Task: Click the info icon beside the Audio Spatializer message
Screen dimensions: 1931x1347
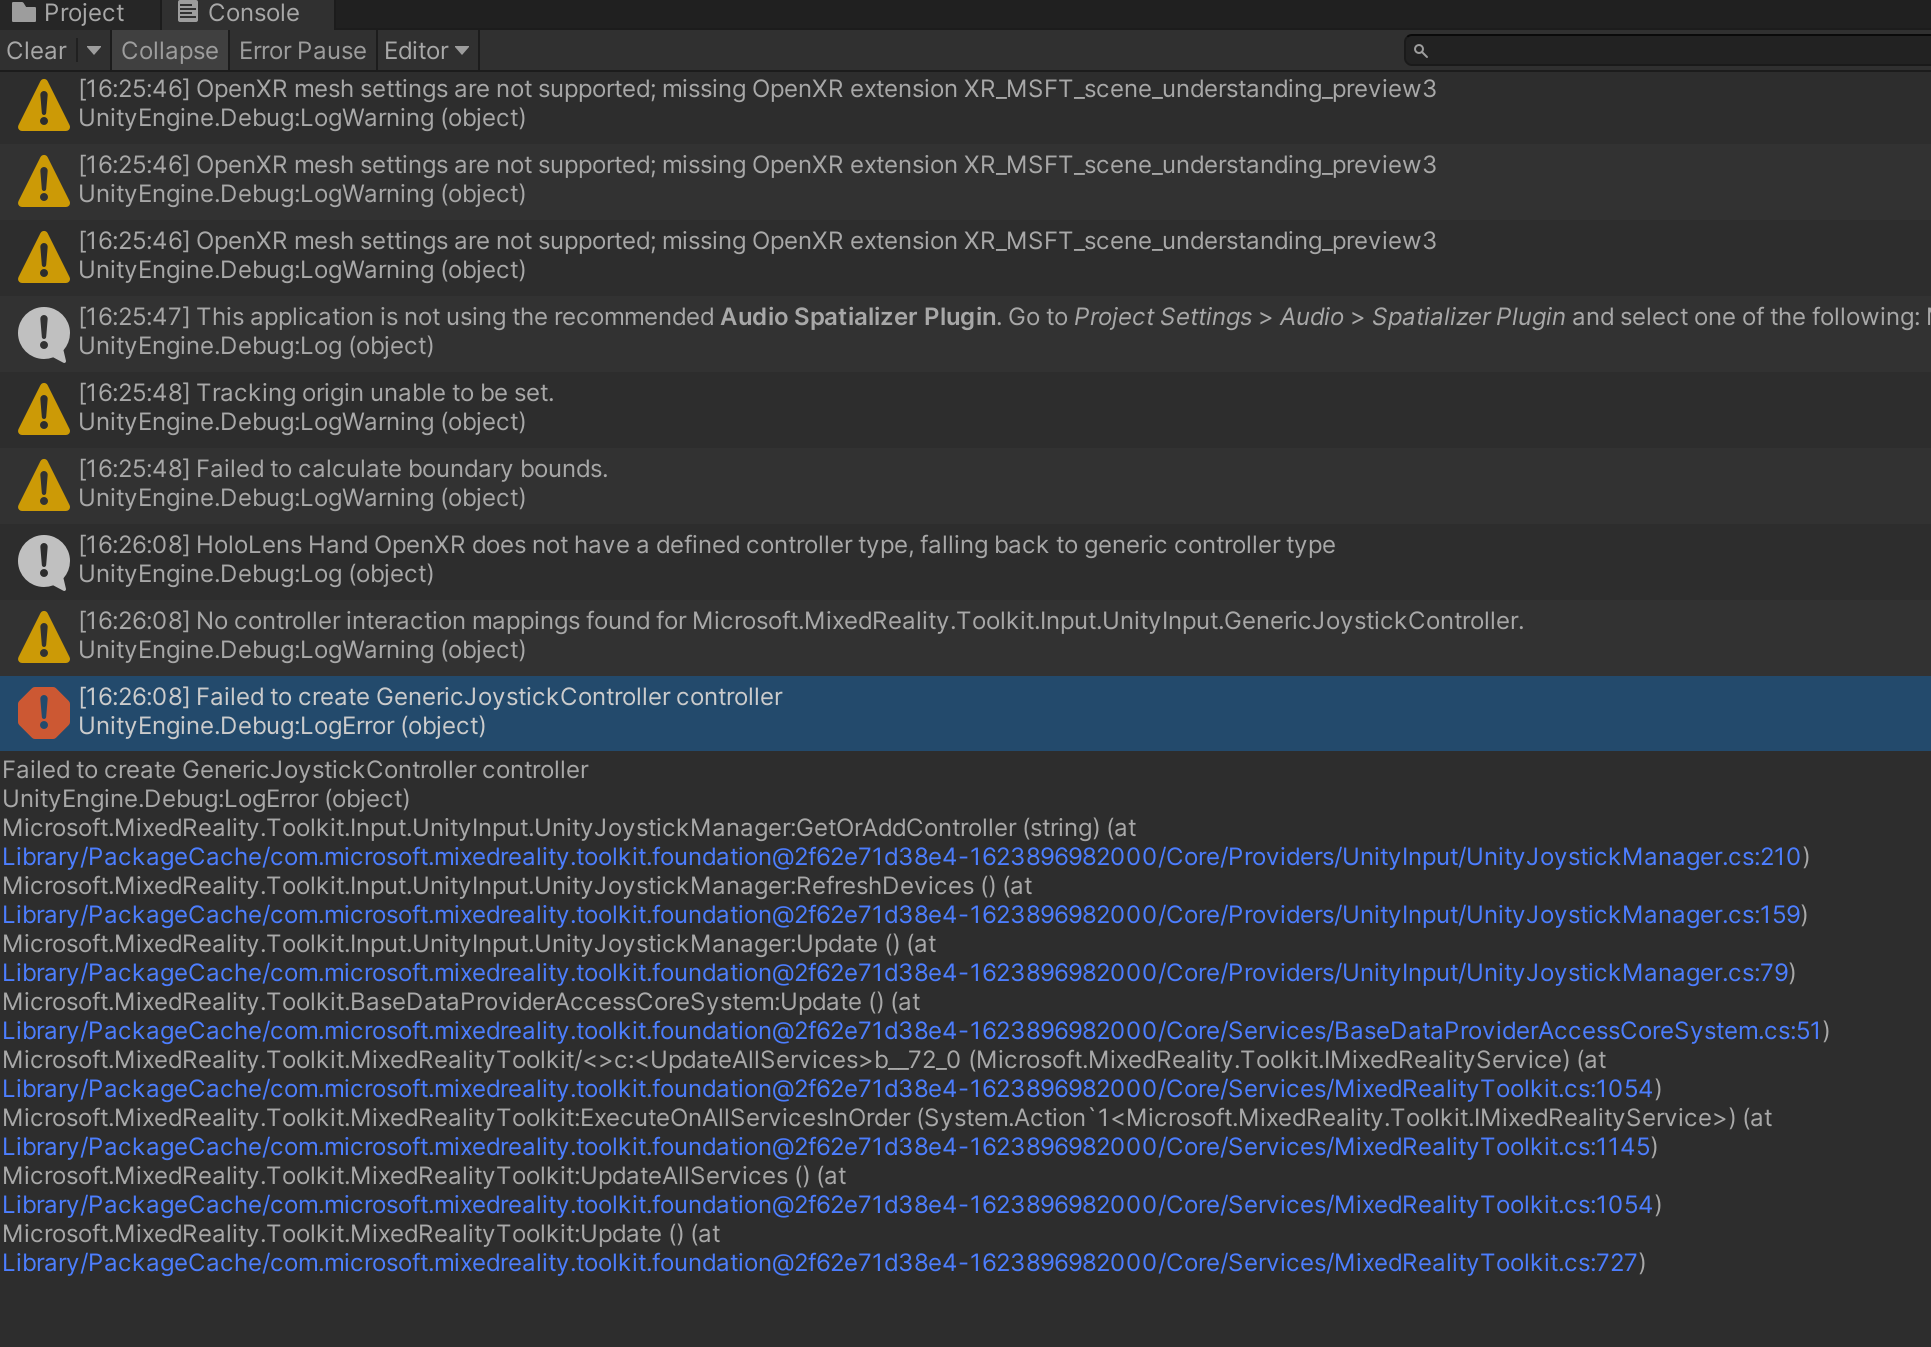Action: [x=43, y=333]
